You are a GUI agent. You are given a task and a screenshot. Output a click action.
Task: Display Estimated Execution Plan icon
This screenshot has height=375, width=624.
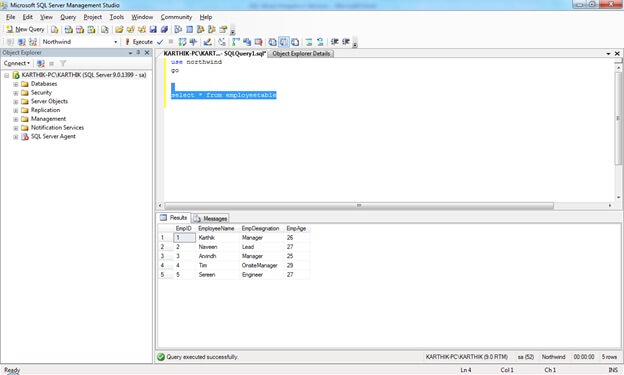coord(182,42)
